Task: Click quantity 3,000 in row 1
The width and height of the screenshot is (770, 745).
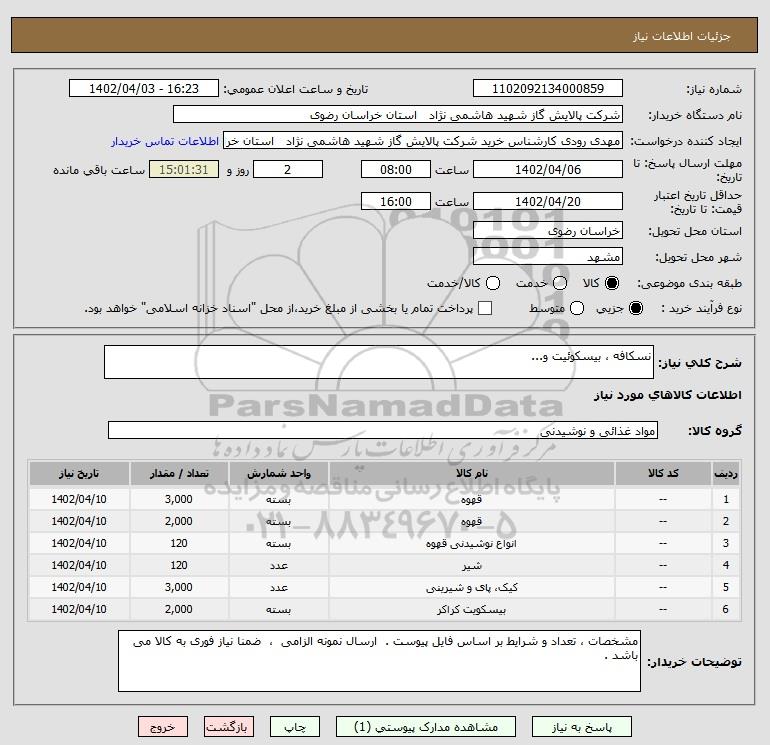Action: [179, 499]
